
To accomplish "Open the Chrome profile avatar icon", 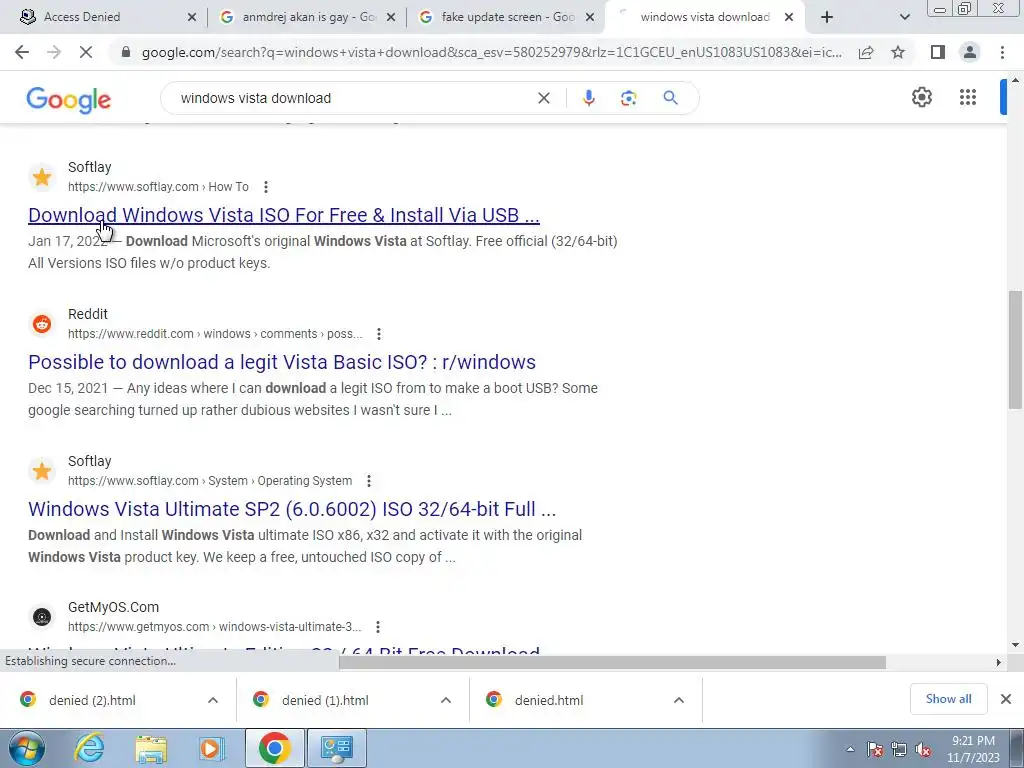I will pyautogui.click(x=970, y=52).
